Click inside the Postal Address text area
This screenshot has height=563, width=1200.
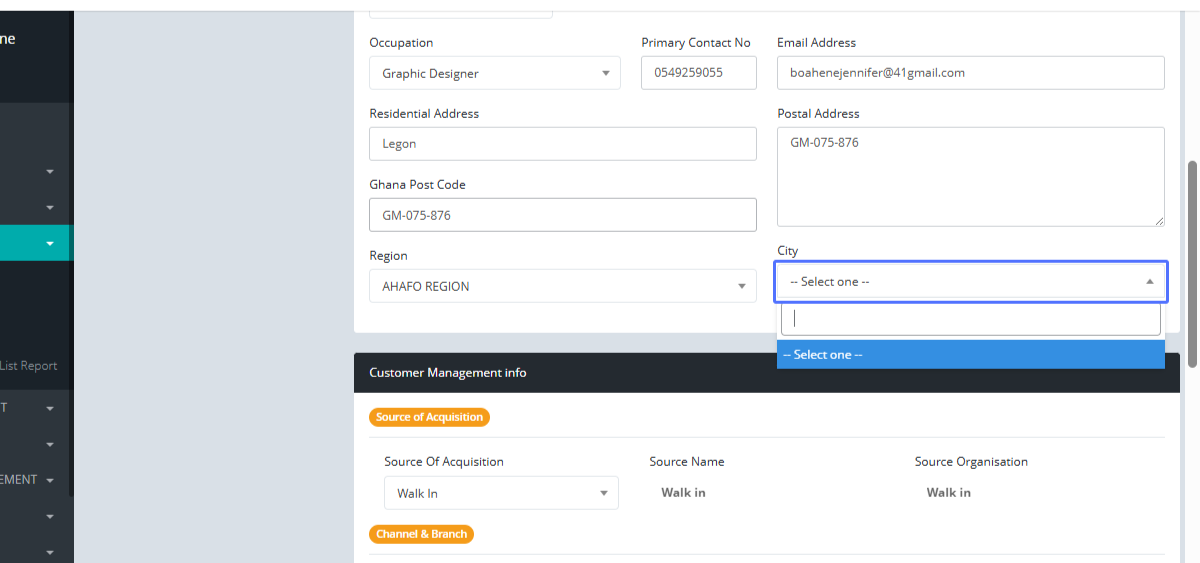[x=970, y=176]
